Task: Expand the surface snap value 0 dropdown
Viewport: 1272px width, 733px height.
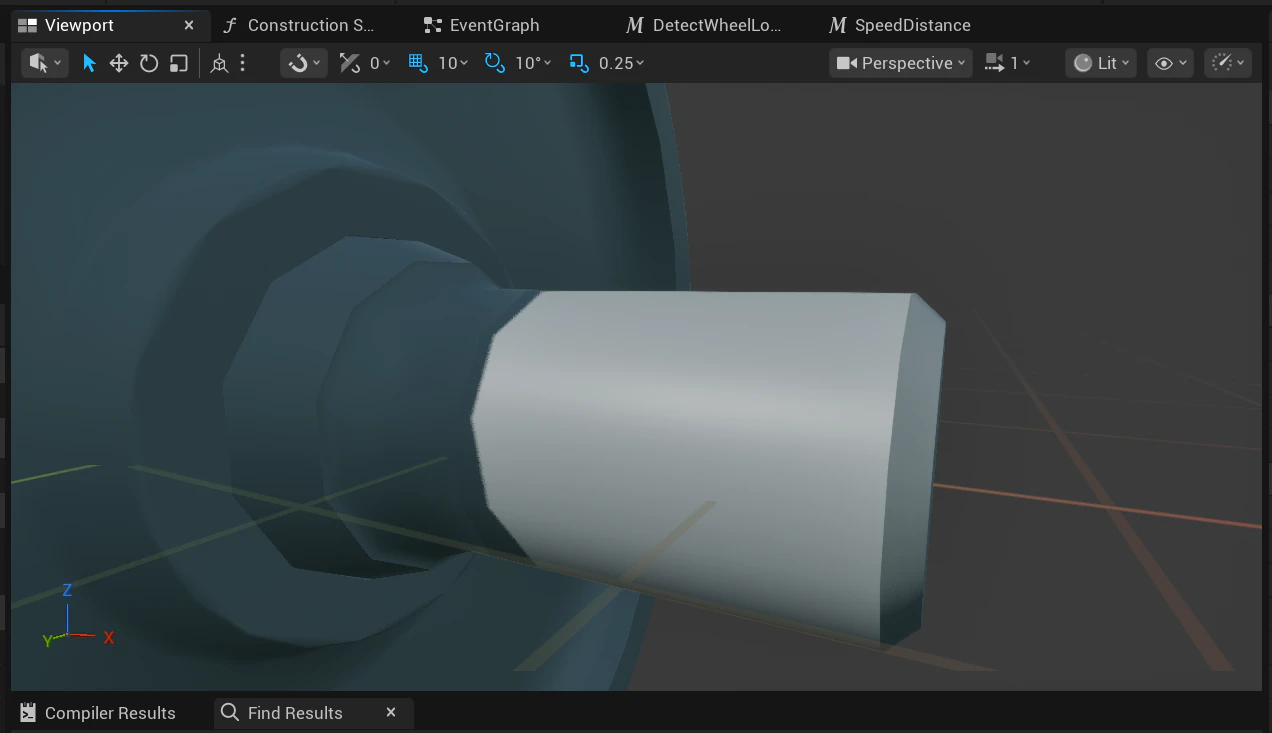Action: tap(380, 63)
